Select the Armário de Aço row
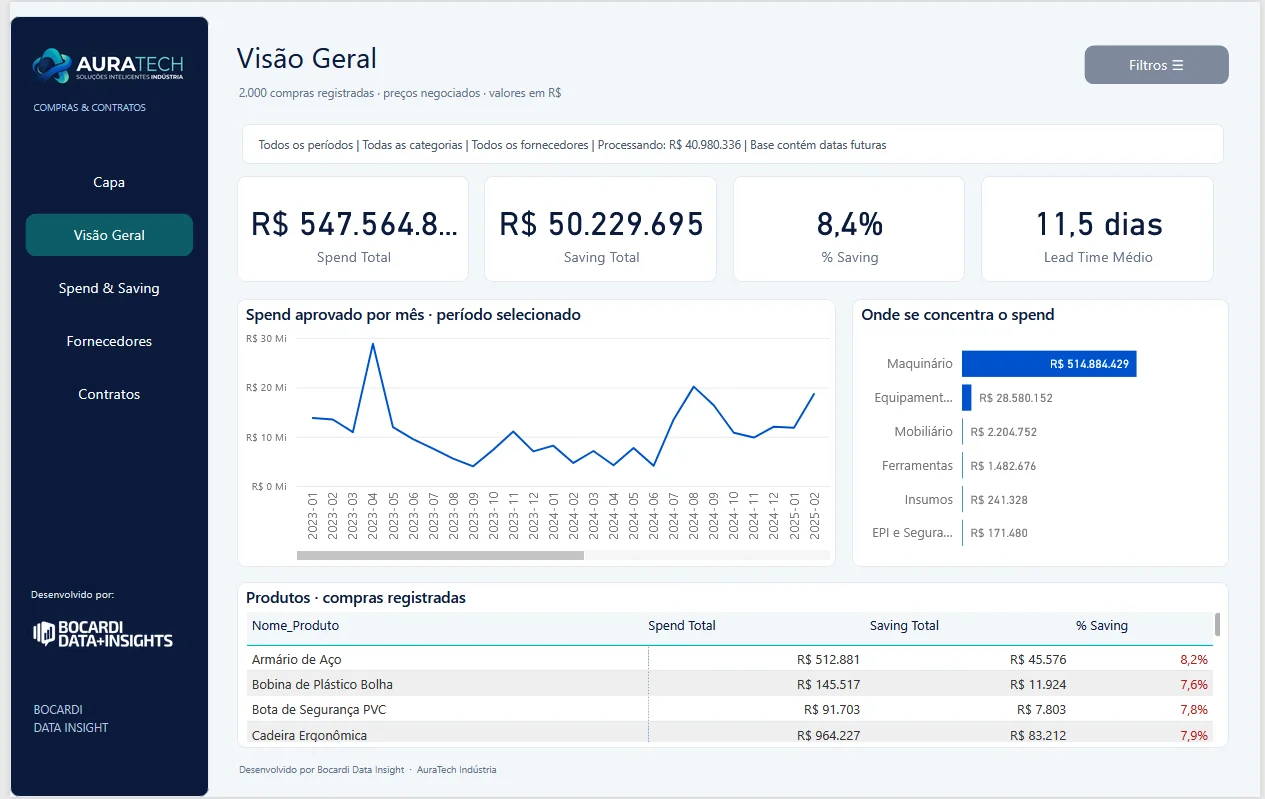This screenshot has height=799, width=1265. pos(729,659)
